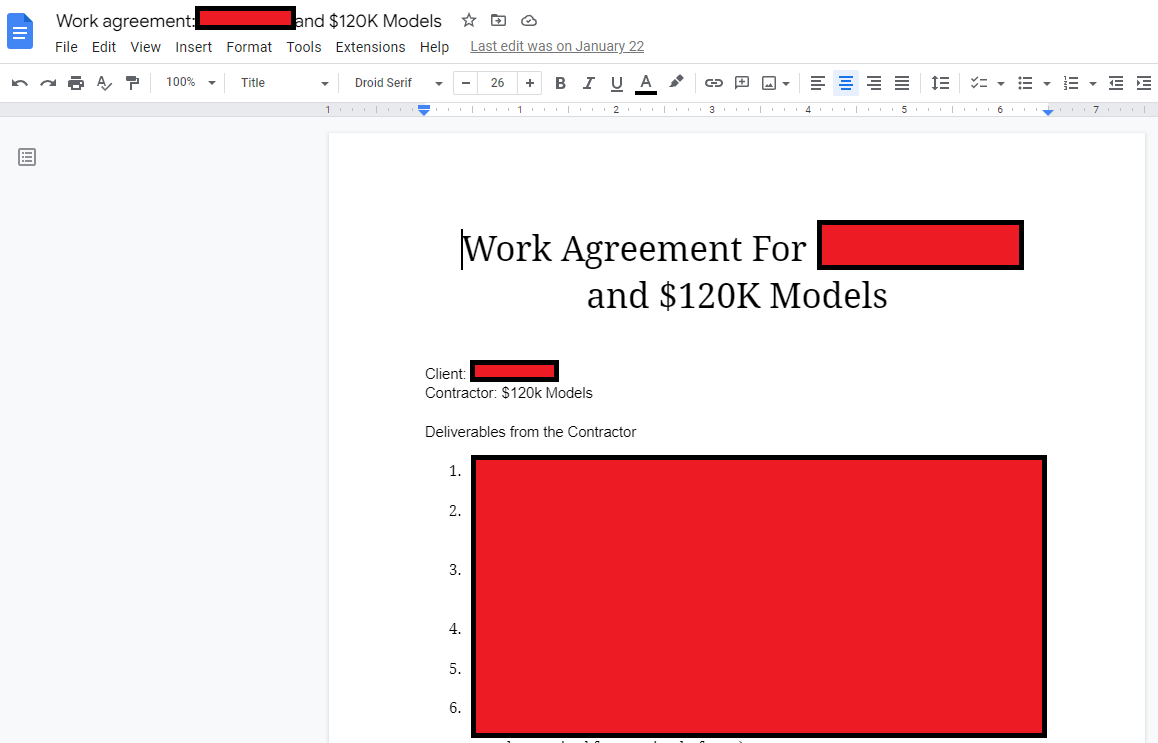The image size is (1158, 743).
Task: Add a comment with speech bubble icon
Action: (x=741, y=83)
